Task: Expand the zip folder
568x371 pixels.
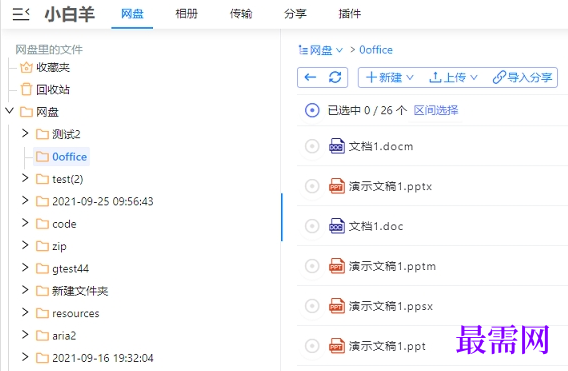Action: (x=25, y=245)
